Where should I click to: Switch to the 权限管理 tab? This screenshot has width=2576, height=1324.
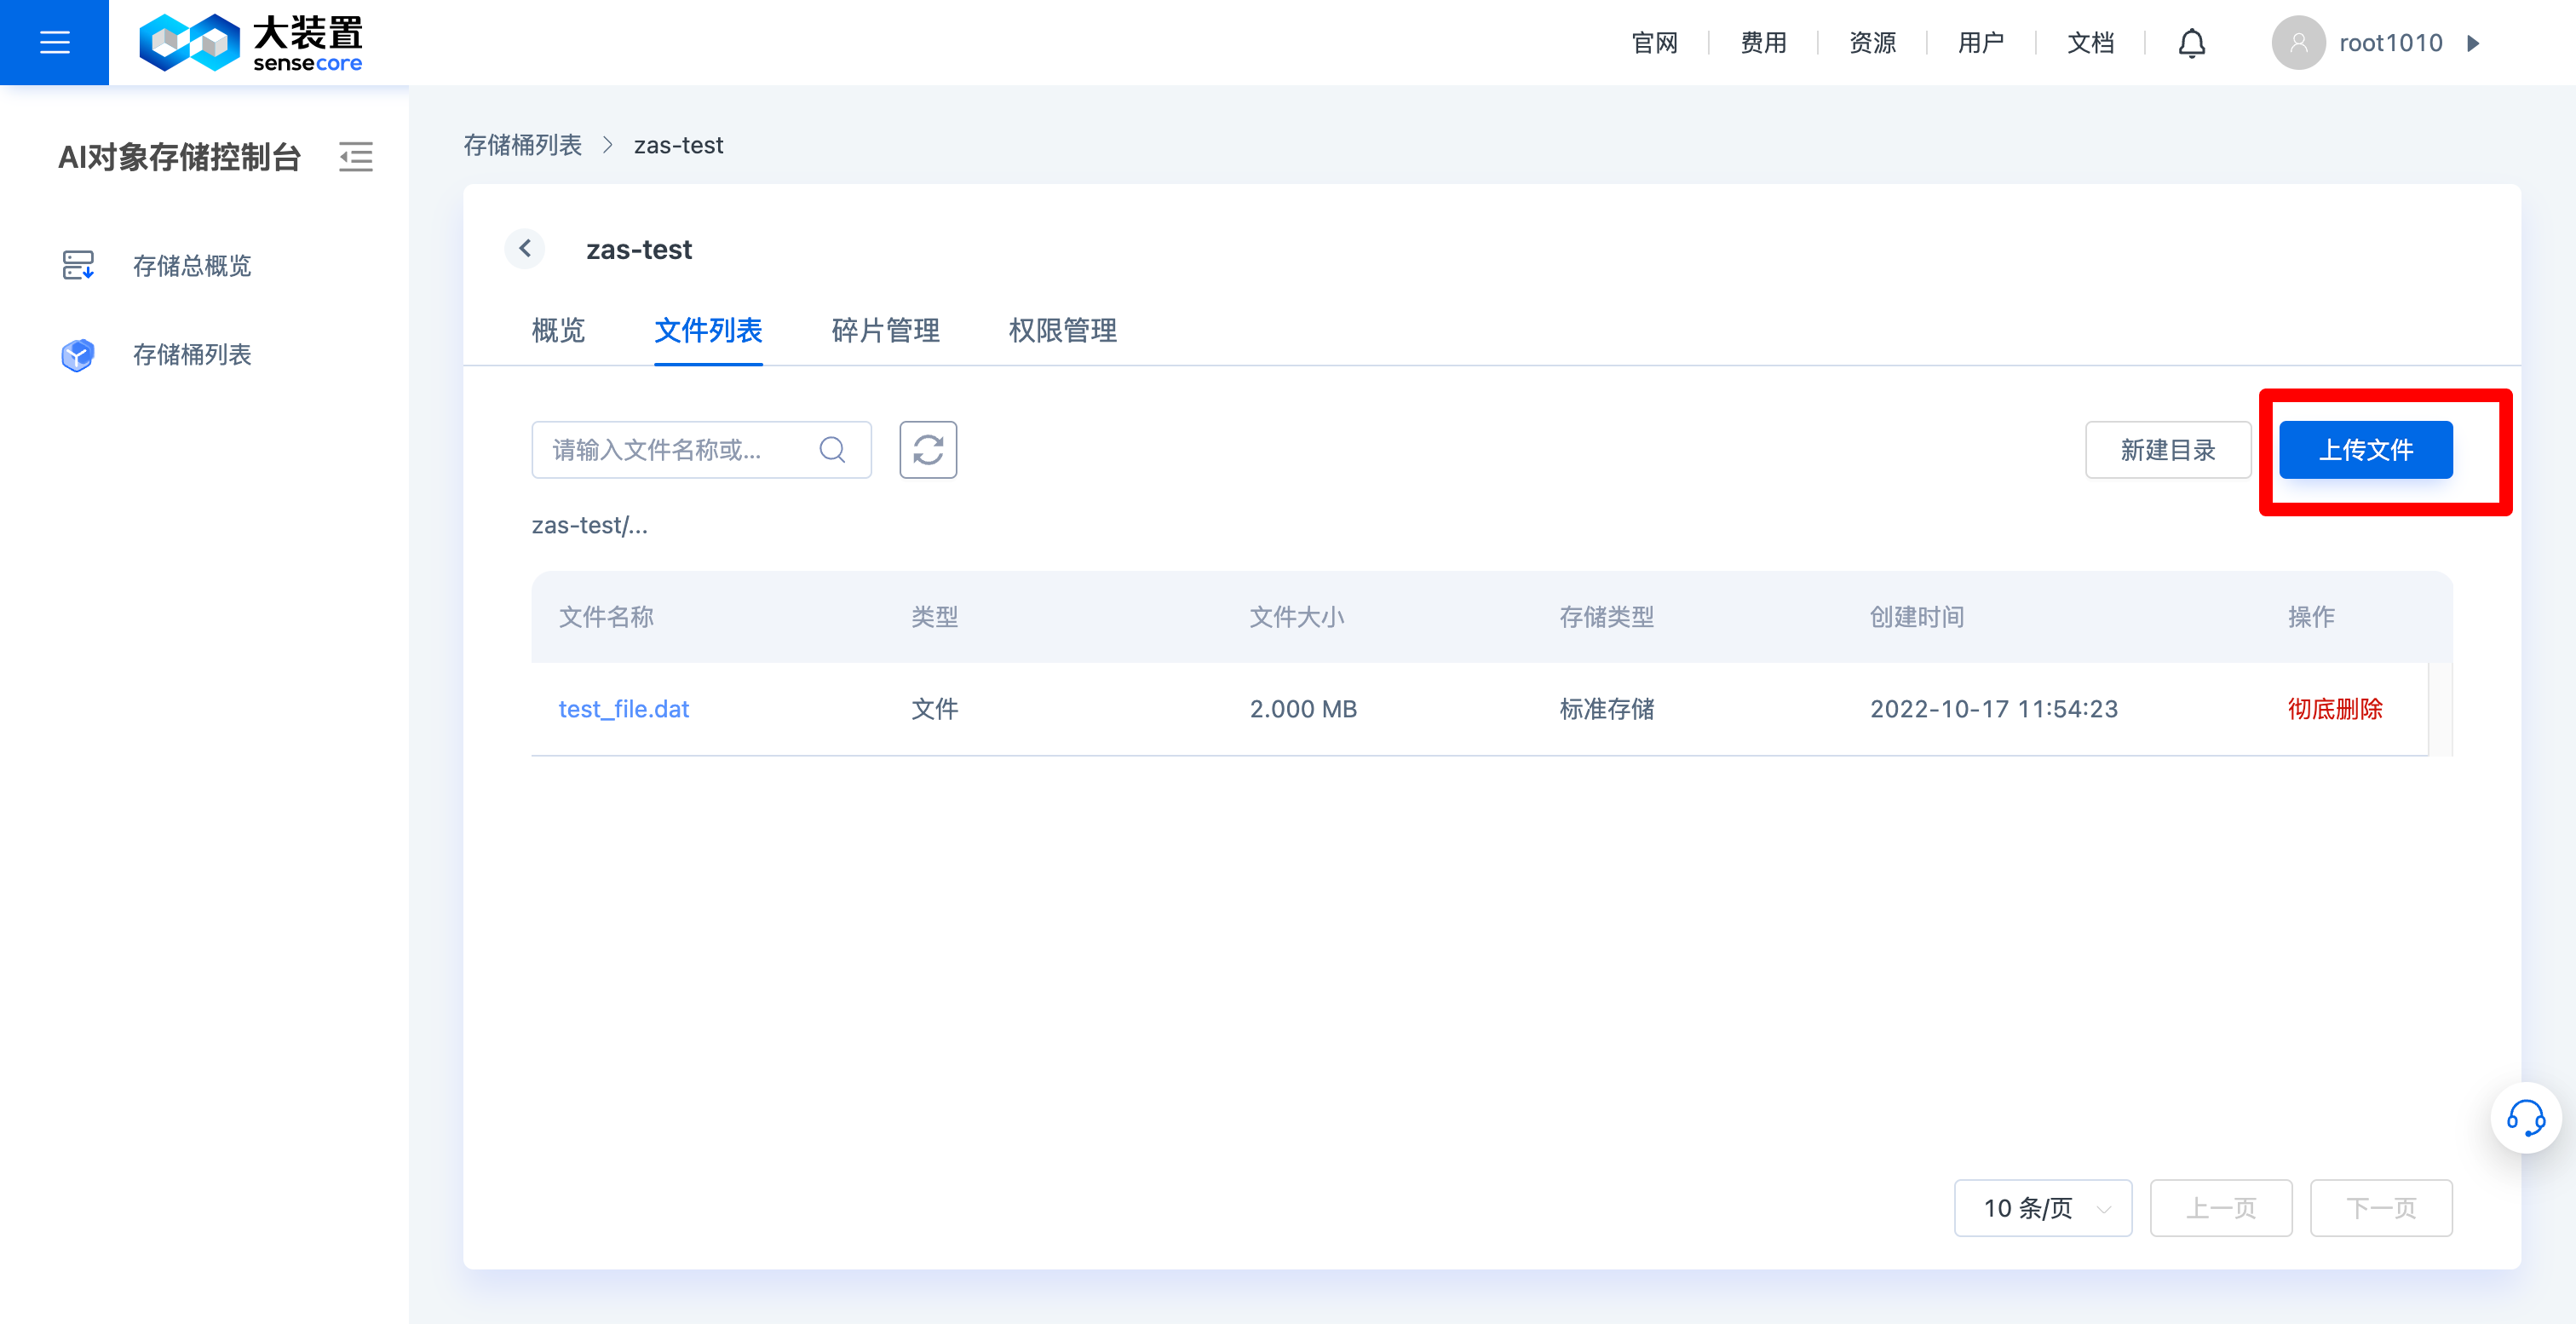(1062, 330)
